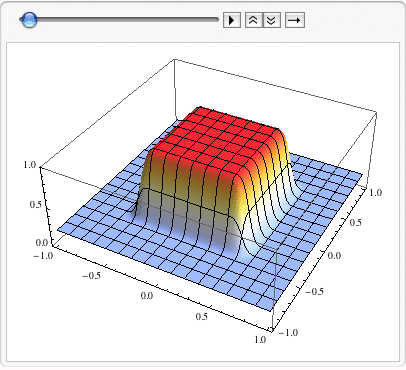Click the far right end of slider track

216,20
